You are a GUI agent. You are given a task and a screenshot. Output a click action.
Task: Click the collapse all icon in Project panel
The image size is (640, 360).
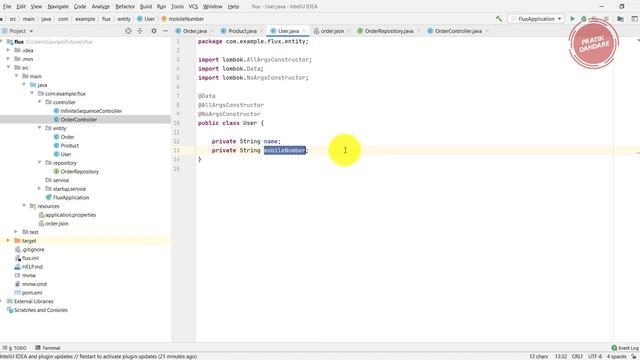(140, 31)
